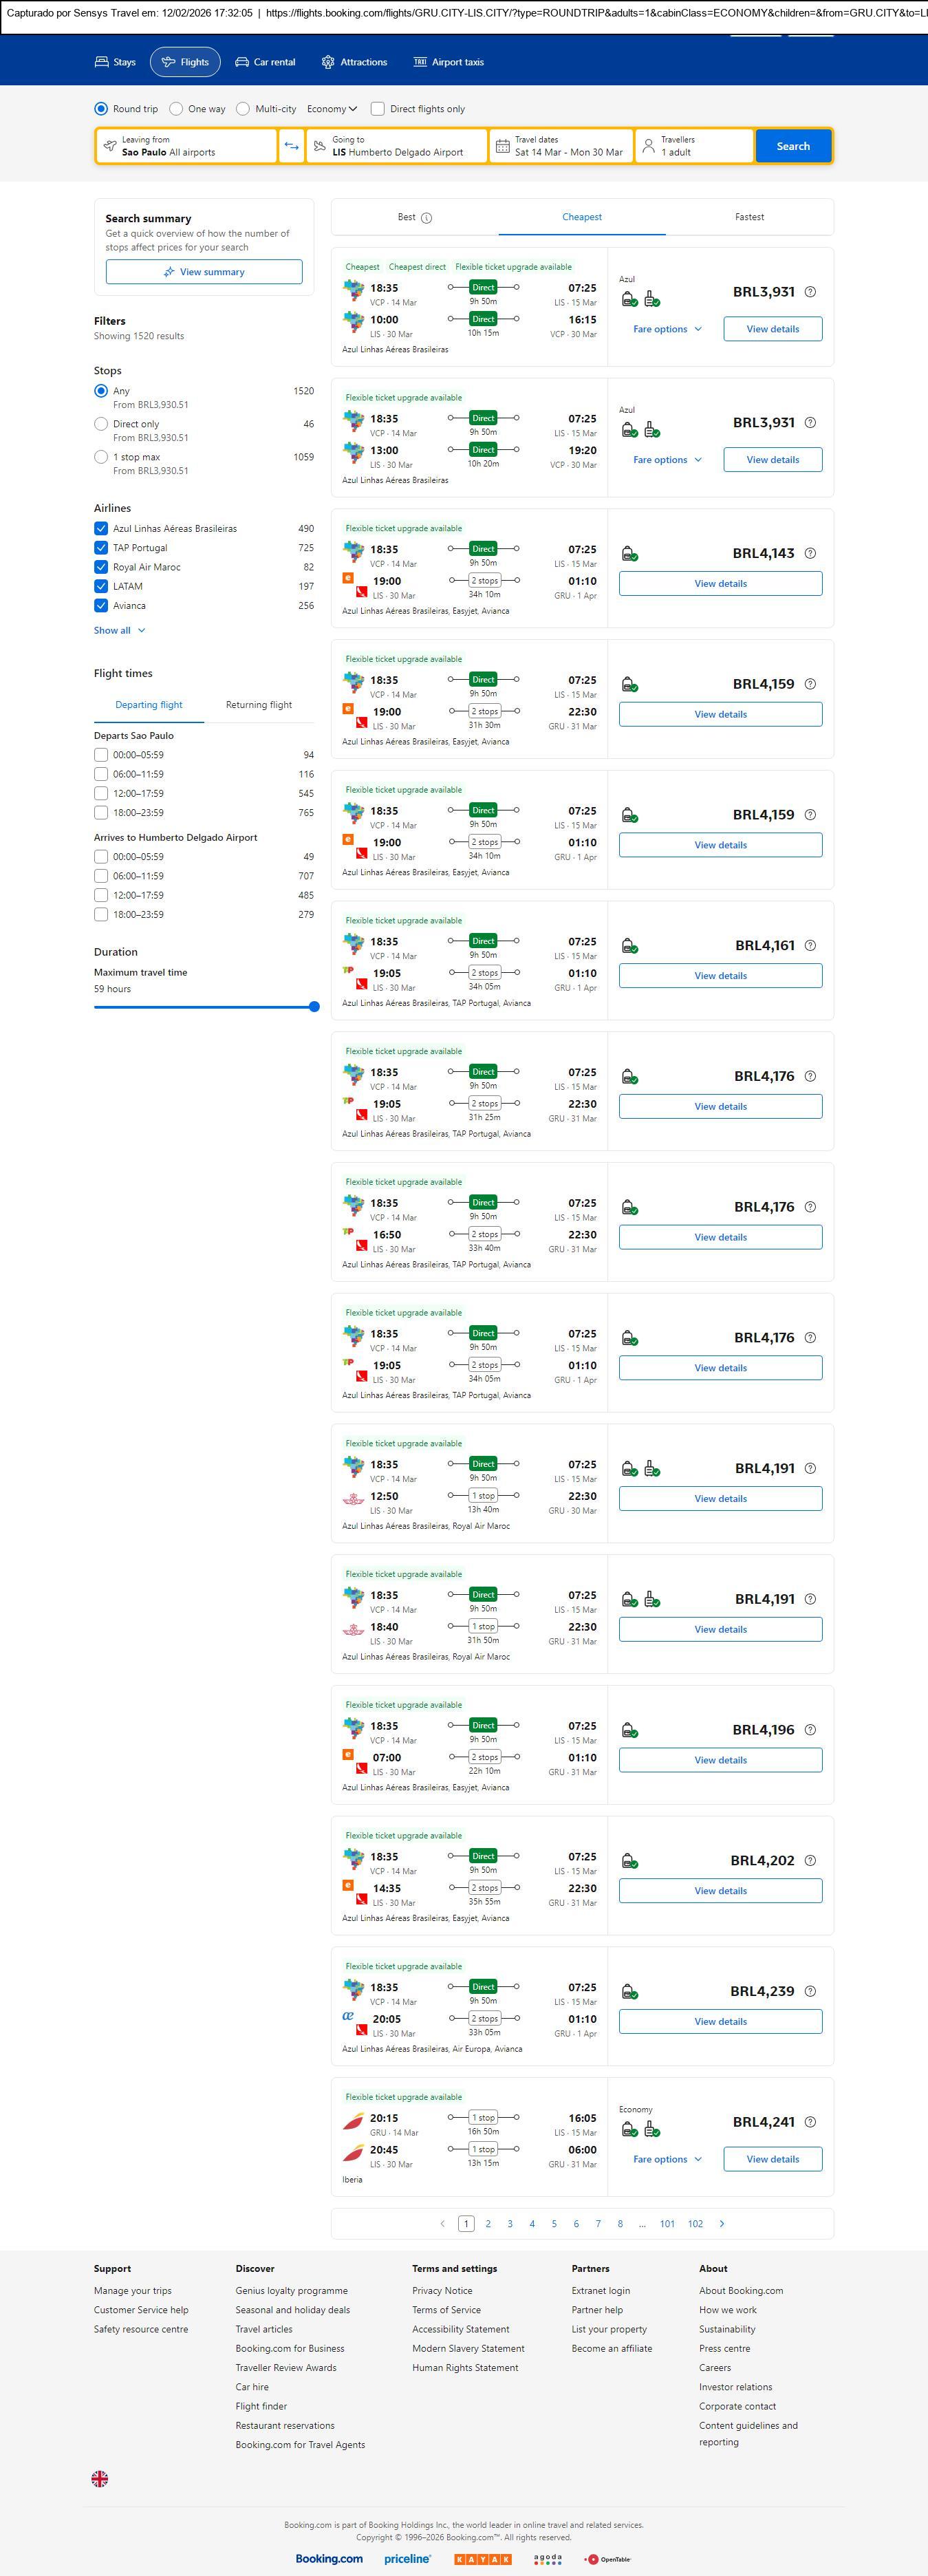Viewport: 928px width, 2576px height.
Task: Click the Leaving from Sao Paulo input field
Action: coord(187,146)
